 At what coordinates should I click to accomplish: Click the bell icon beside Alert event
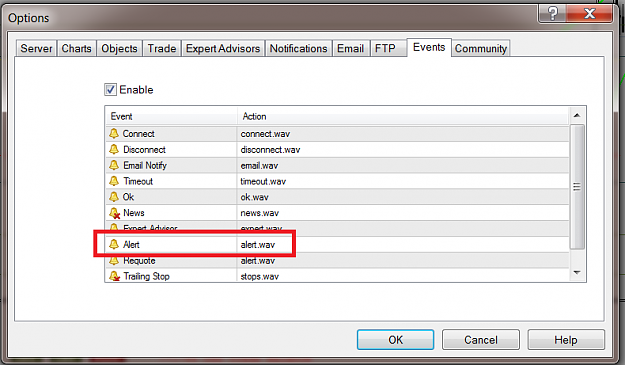click(x=114, y=244)
